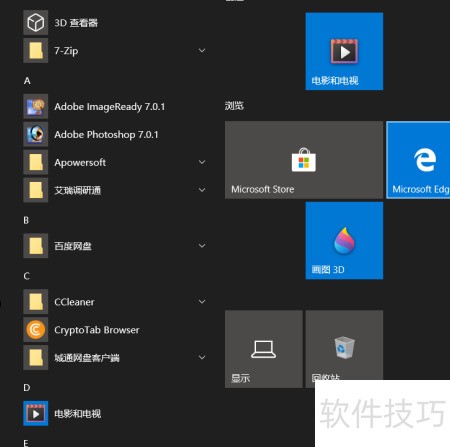Screen dimensions: 450x447
Task: Launch Adobe Photoshop 7.0.1 icon
Action: [36, 134]
